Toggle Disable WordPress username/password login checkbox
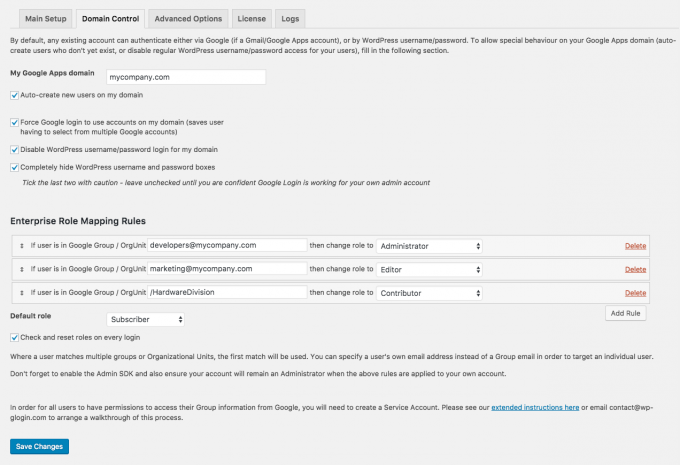Image resolution: width=680 pixels, height=465 pixels. (14, 150)
